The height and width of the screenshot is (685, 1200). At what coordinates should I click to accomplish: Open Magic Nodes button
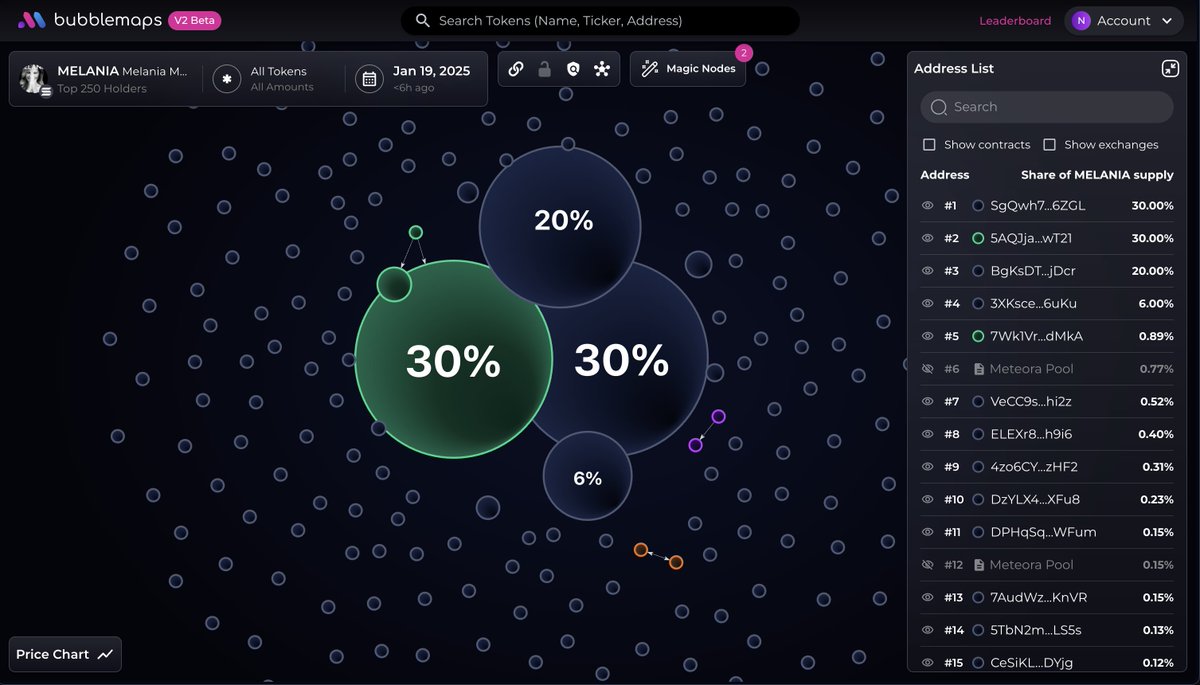[688, 69]
